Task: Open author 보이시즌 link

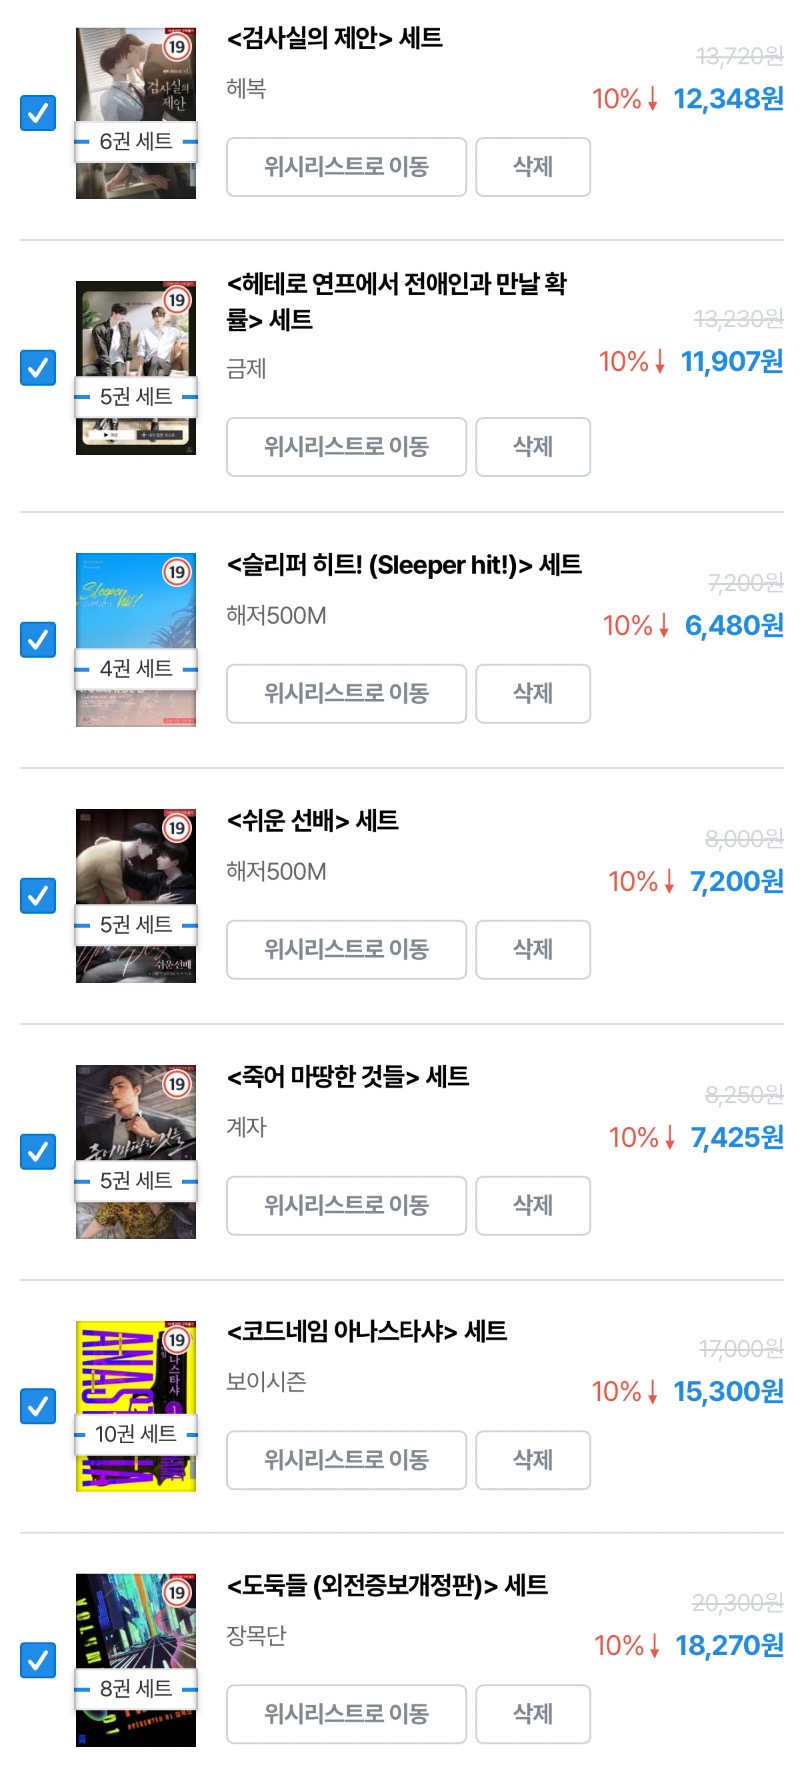Action: point(266,1382)
